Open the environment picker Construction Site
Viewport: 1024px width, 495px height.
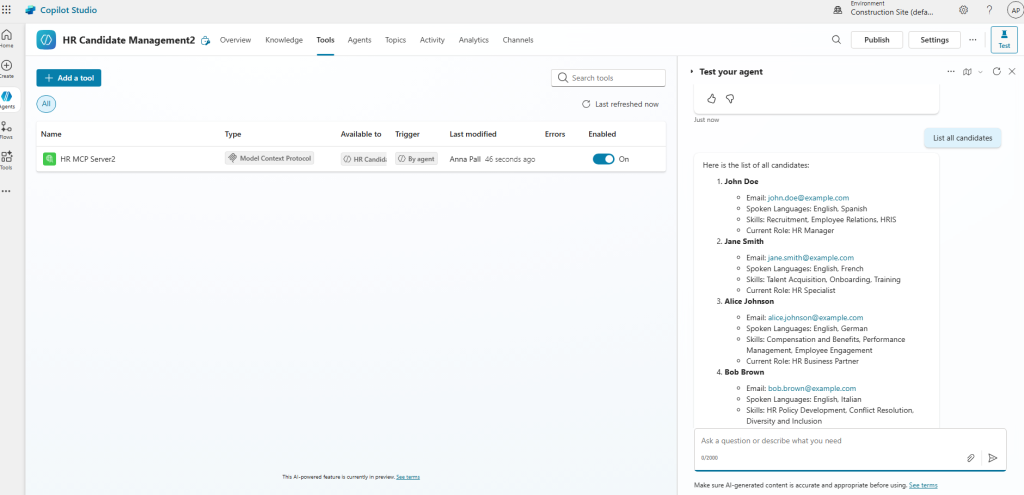(x=890, y=10)
